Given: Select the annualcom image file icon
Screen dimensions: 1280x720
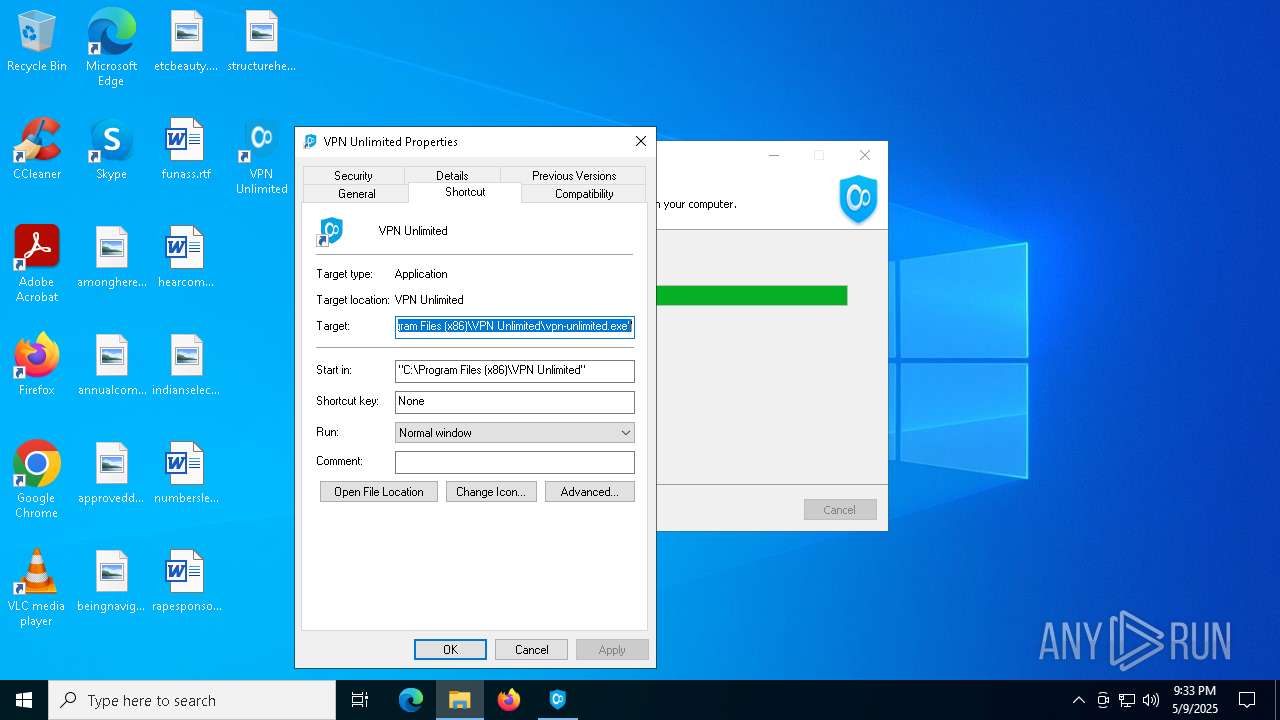Looking at the screenshot, I should [x=111, y=366].
